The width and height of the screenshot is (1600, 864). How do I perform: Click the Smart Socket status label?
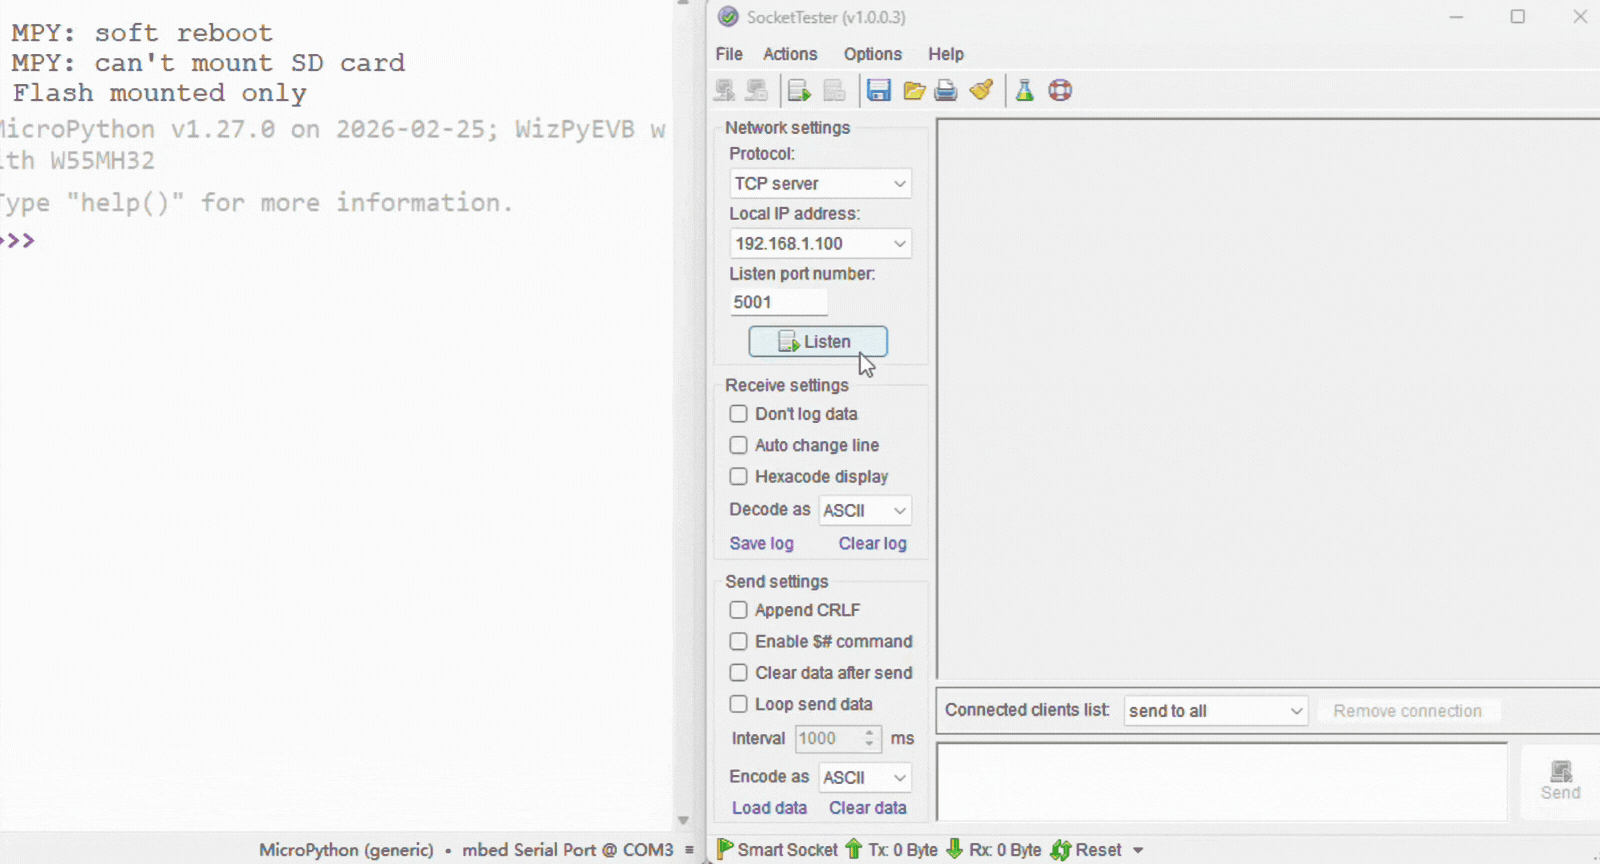[x=787, y=850]
